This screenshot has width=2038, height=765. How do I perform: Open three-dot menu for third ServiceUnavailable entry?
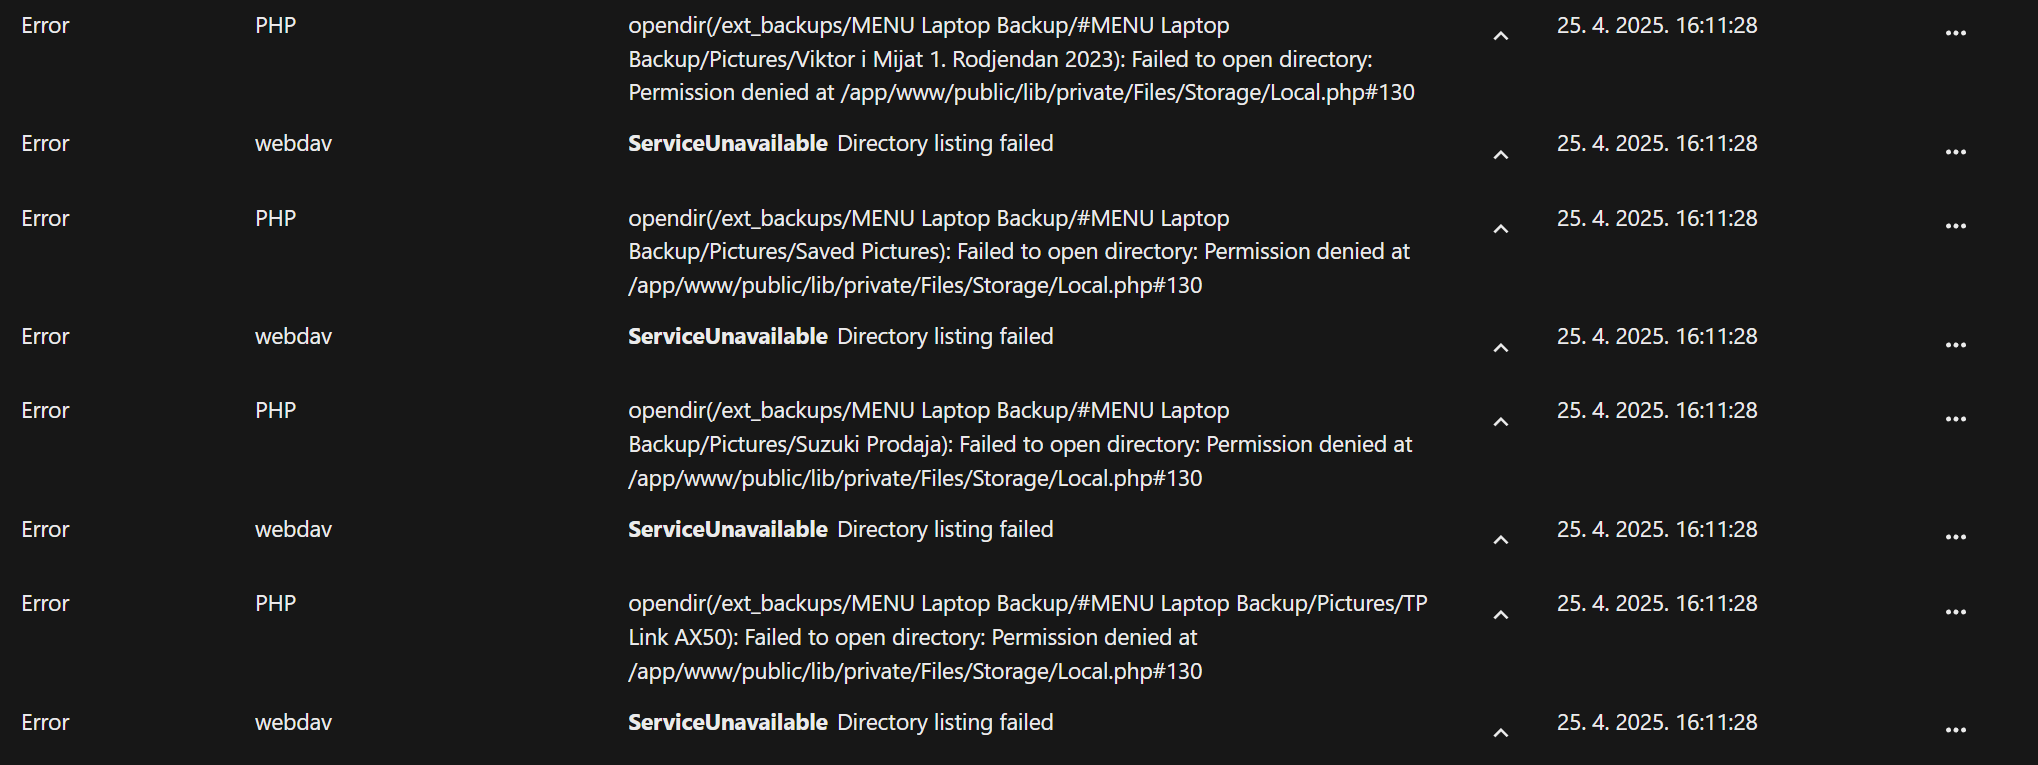[x=1955, y=537]
